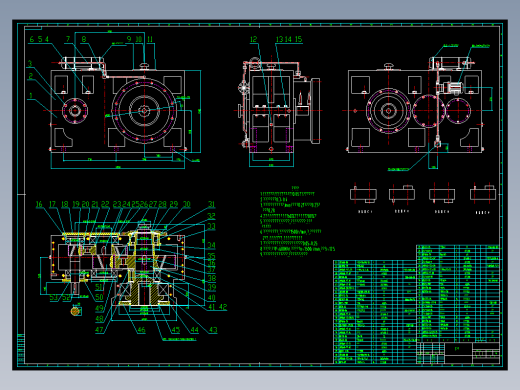Click part number label 34

pyautogui.click(x=212, y=246)
